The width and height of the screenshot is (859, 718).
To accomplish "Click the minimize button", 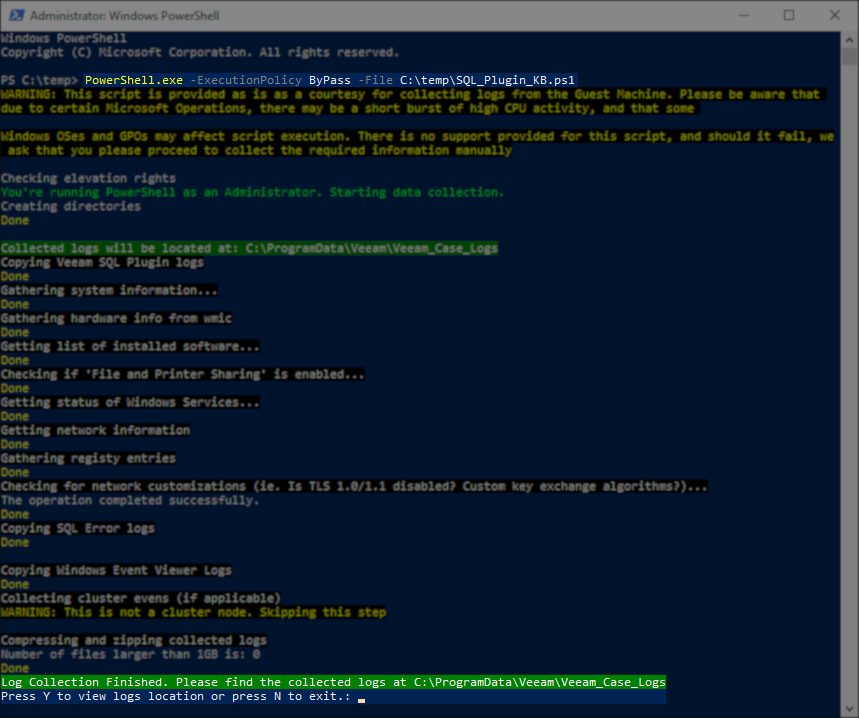I will [x=744, y=15].
